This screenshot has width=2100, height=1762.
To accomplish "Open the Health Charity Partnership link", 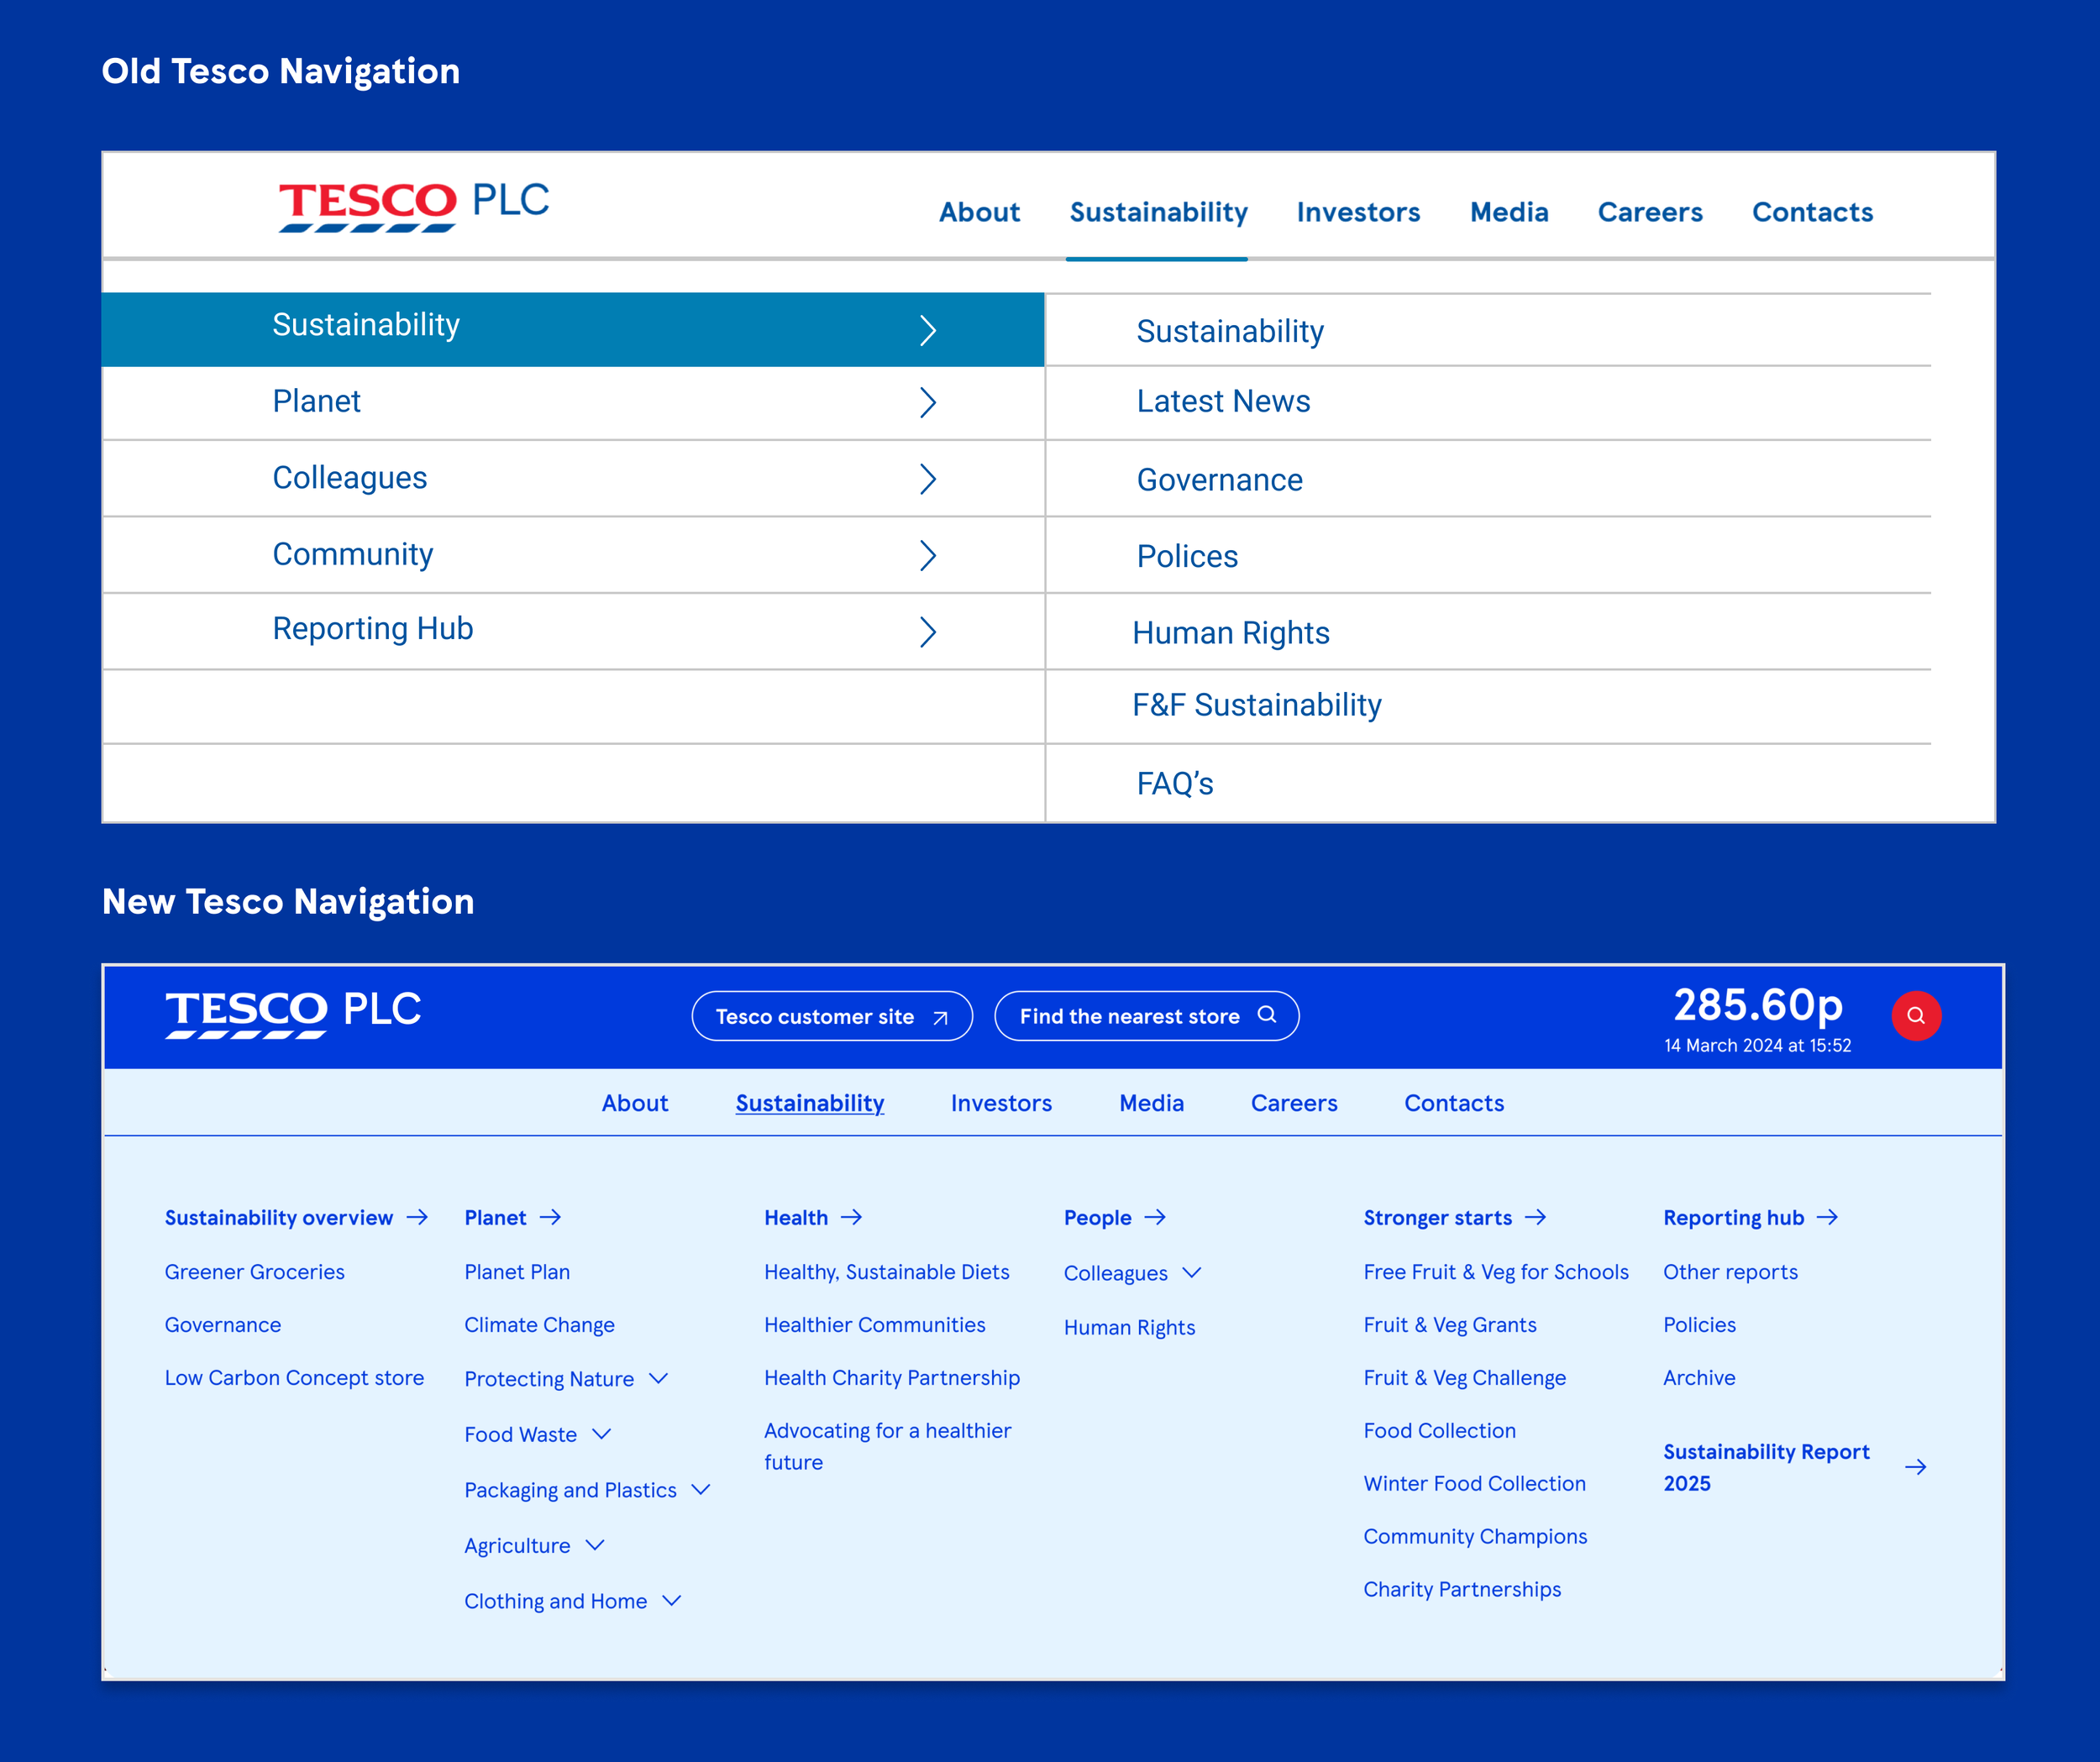I will pos(892,1378).
